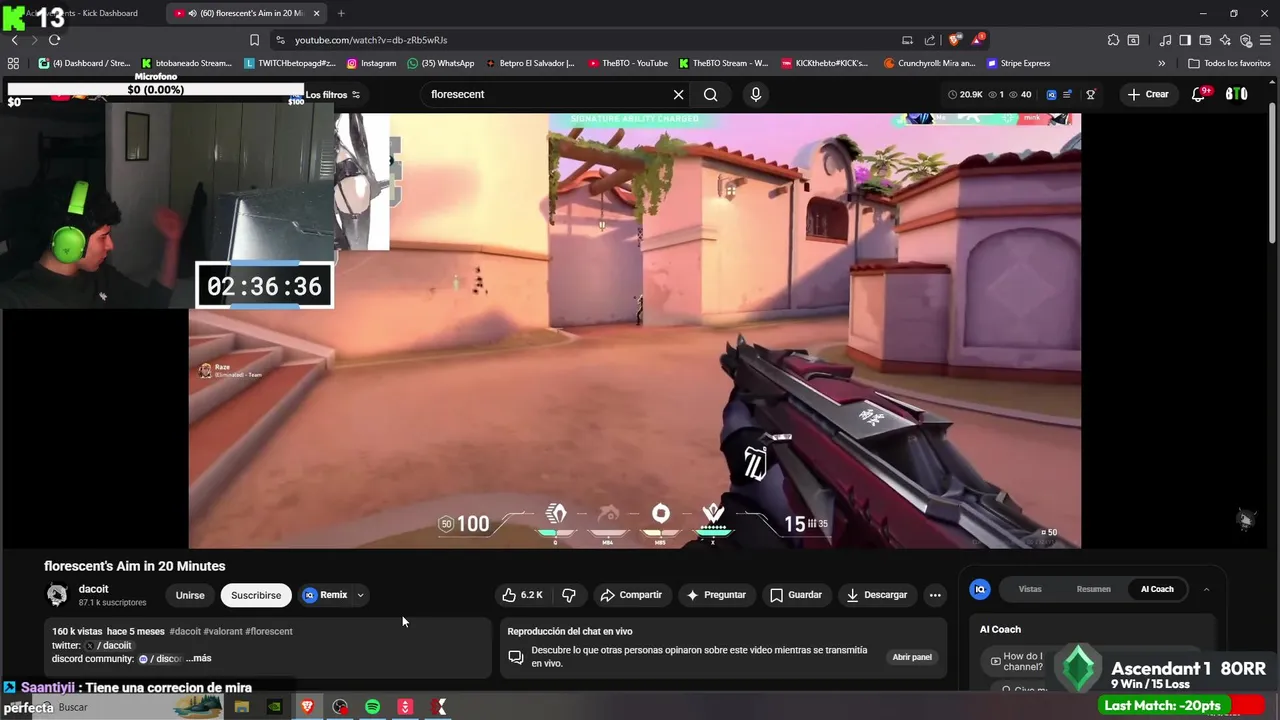This screenshot has width=1280, height=720.
Task: Switch to the Resumen tab
Action: (1093, 589)
